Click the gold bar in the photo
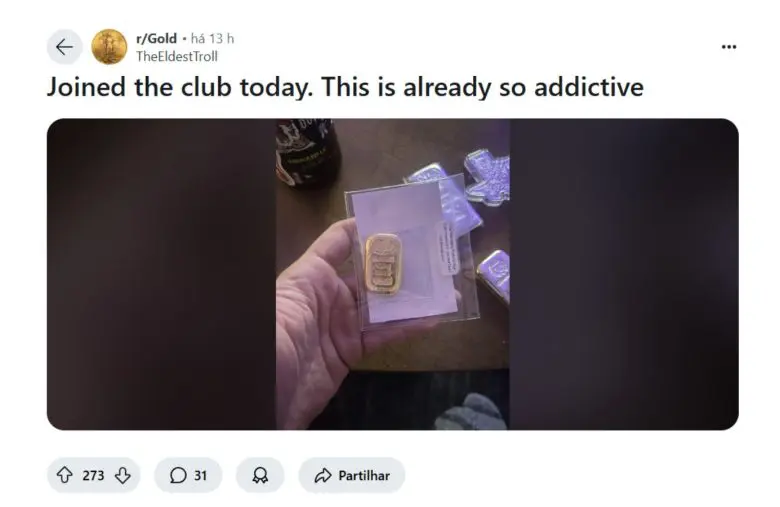The height and width of the screenshot is (507, 780). click(383, 264)
